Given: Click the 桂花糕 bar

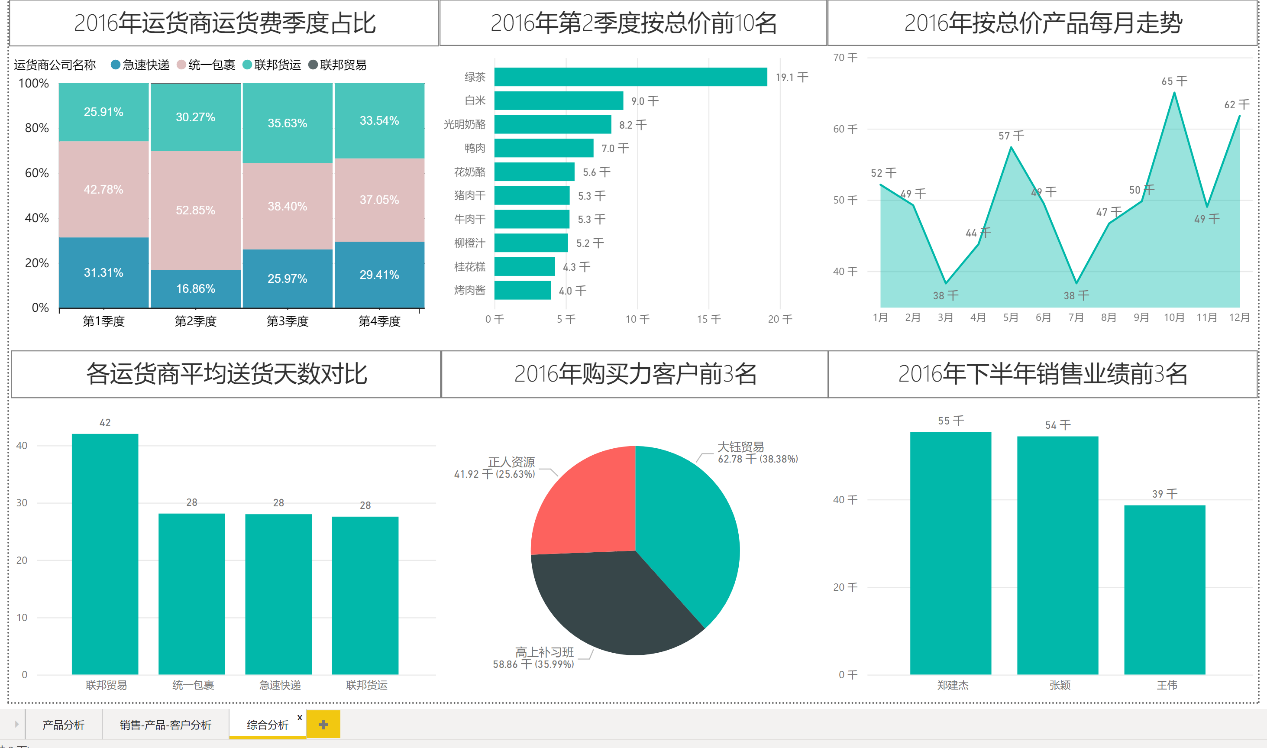Looking at the screenshot, I should (524, 266).
